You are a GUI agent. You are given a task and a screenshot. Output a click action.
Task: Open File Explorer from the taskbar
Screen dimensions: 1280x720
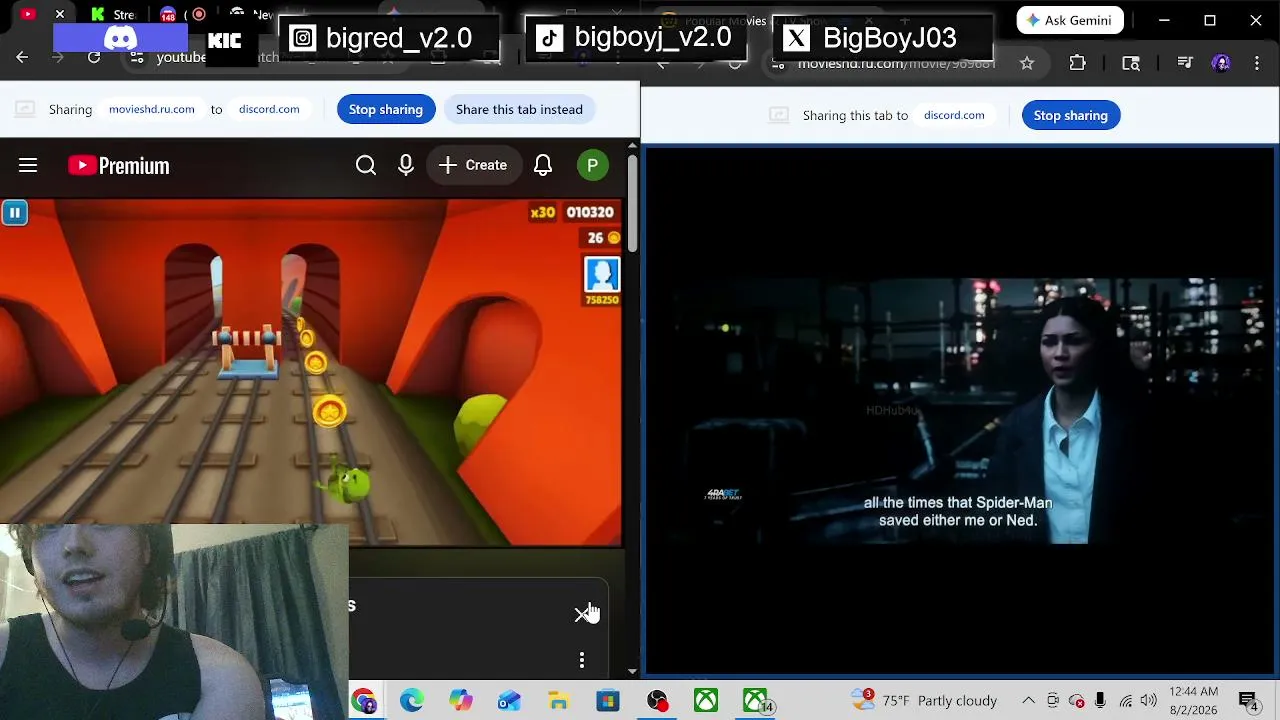[x=559, y=701]
